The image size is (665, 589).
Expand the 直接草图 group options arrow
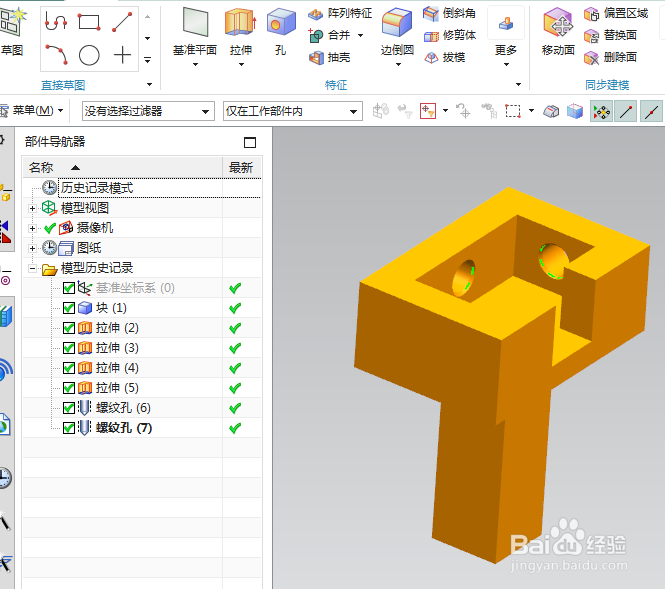click(x=149, y=85)
